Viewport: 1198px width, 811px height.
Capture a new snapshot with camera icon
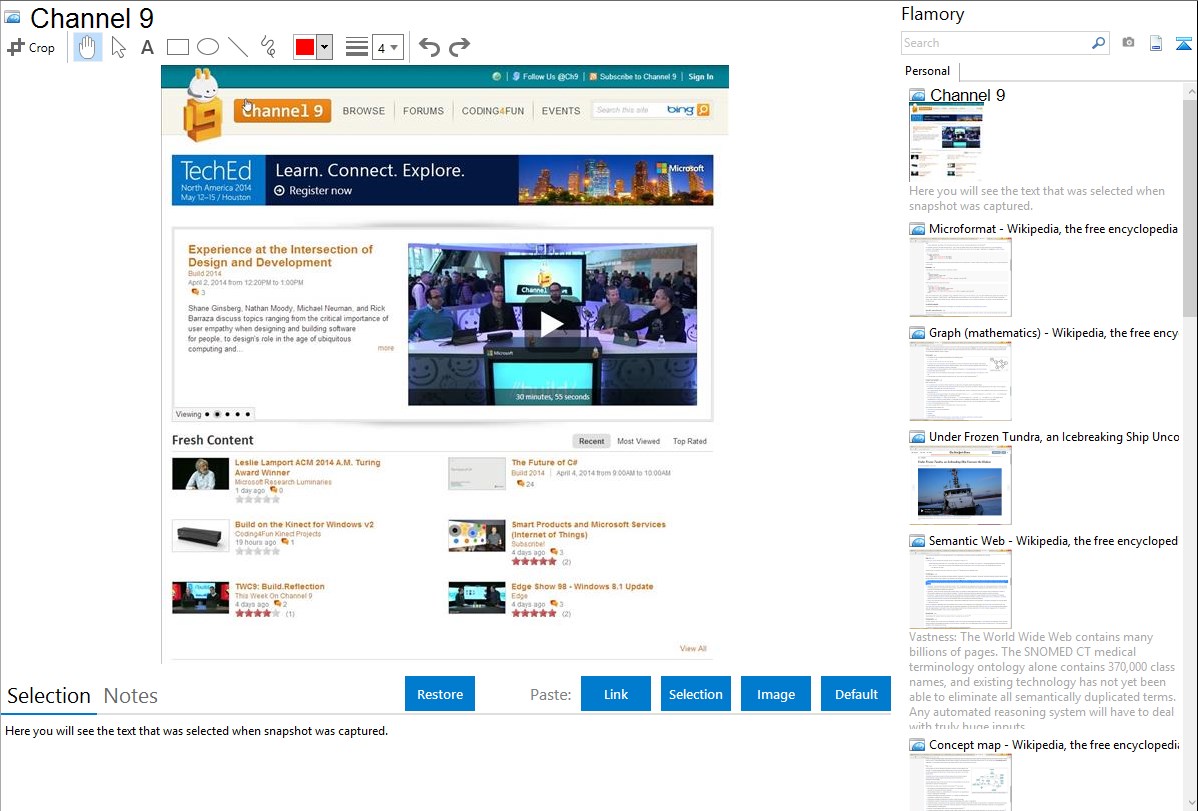pos(1128,43)
